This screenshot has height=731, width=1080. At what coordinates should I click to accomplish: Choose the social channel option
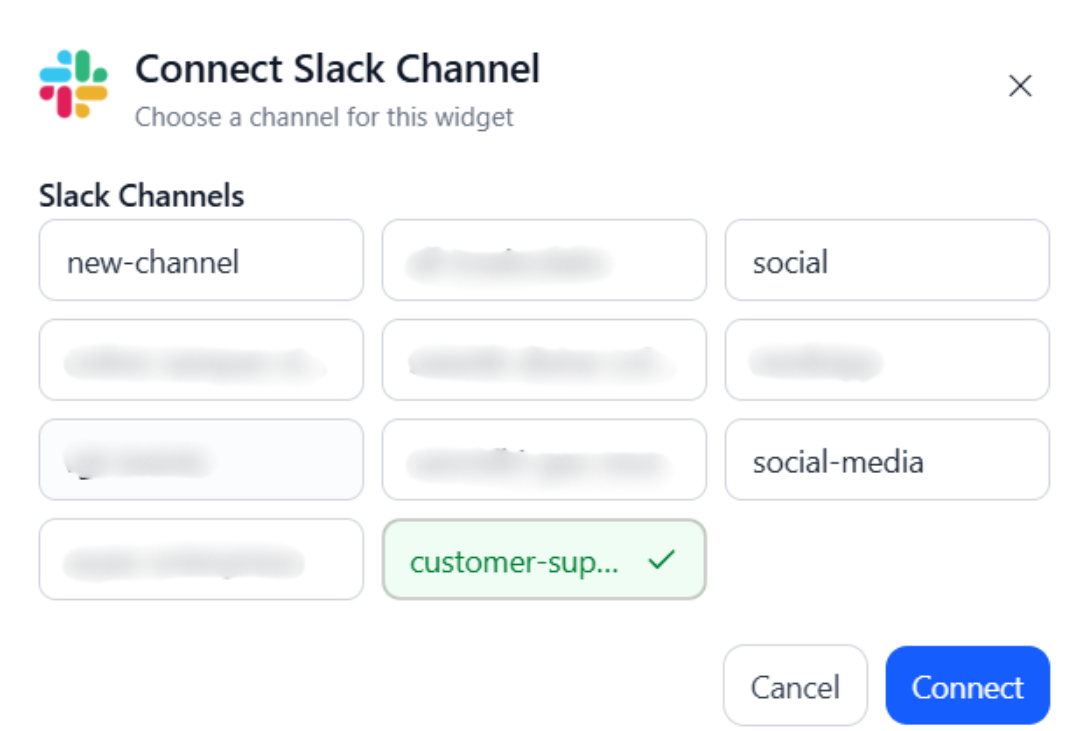[886, 261]
